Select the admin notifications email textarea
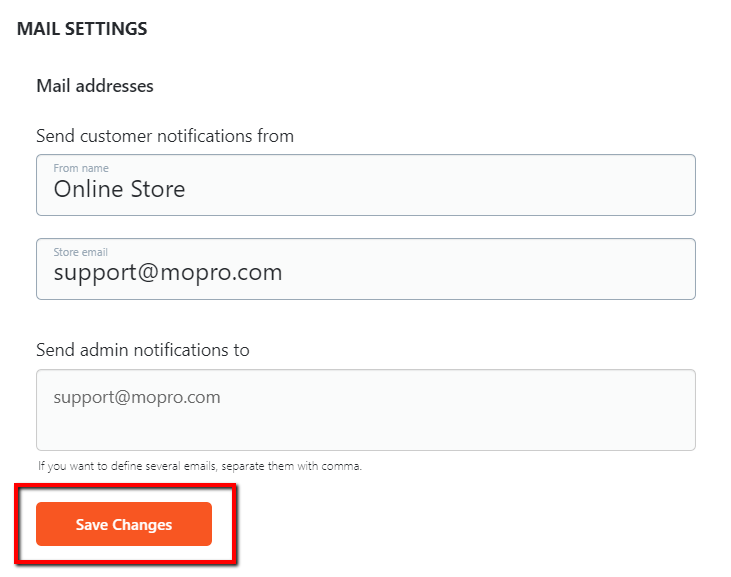The image size is (731, 577). point(365,410)
